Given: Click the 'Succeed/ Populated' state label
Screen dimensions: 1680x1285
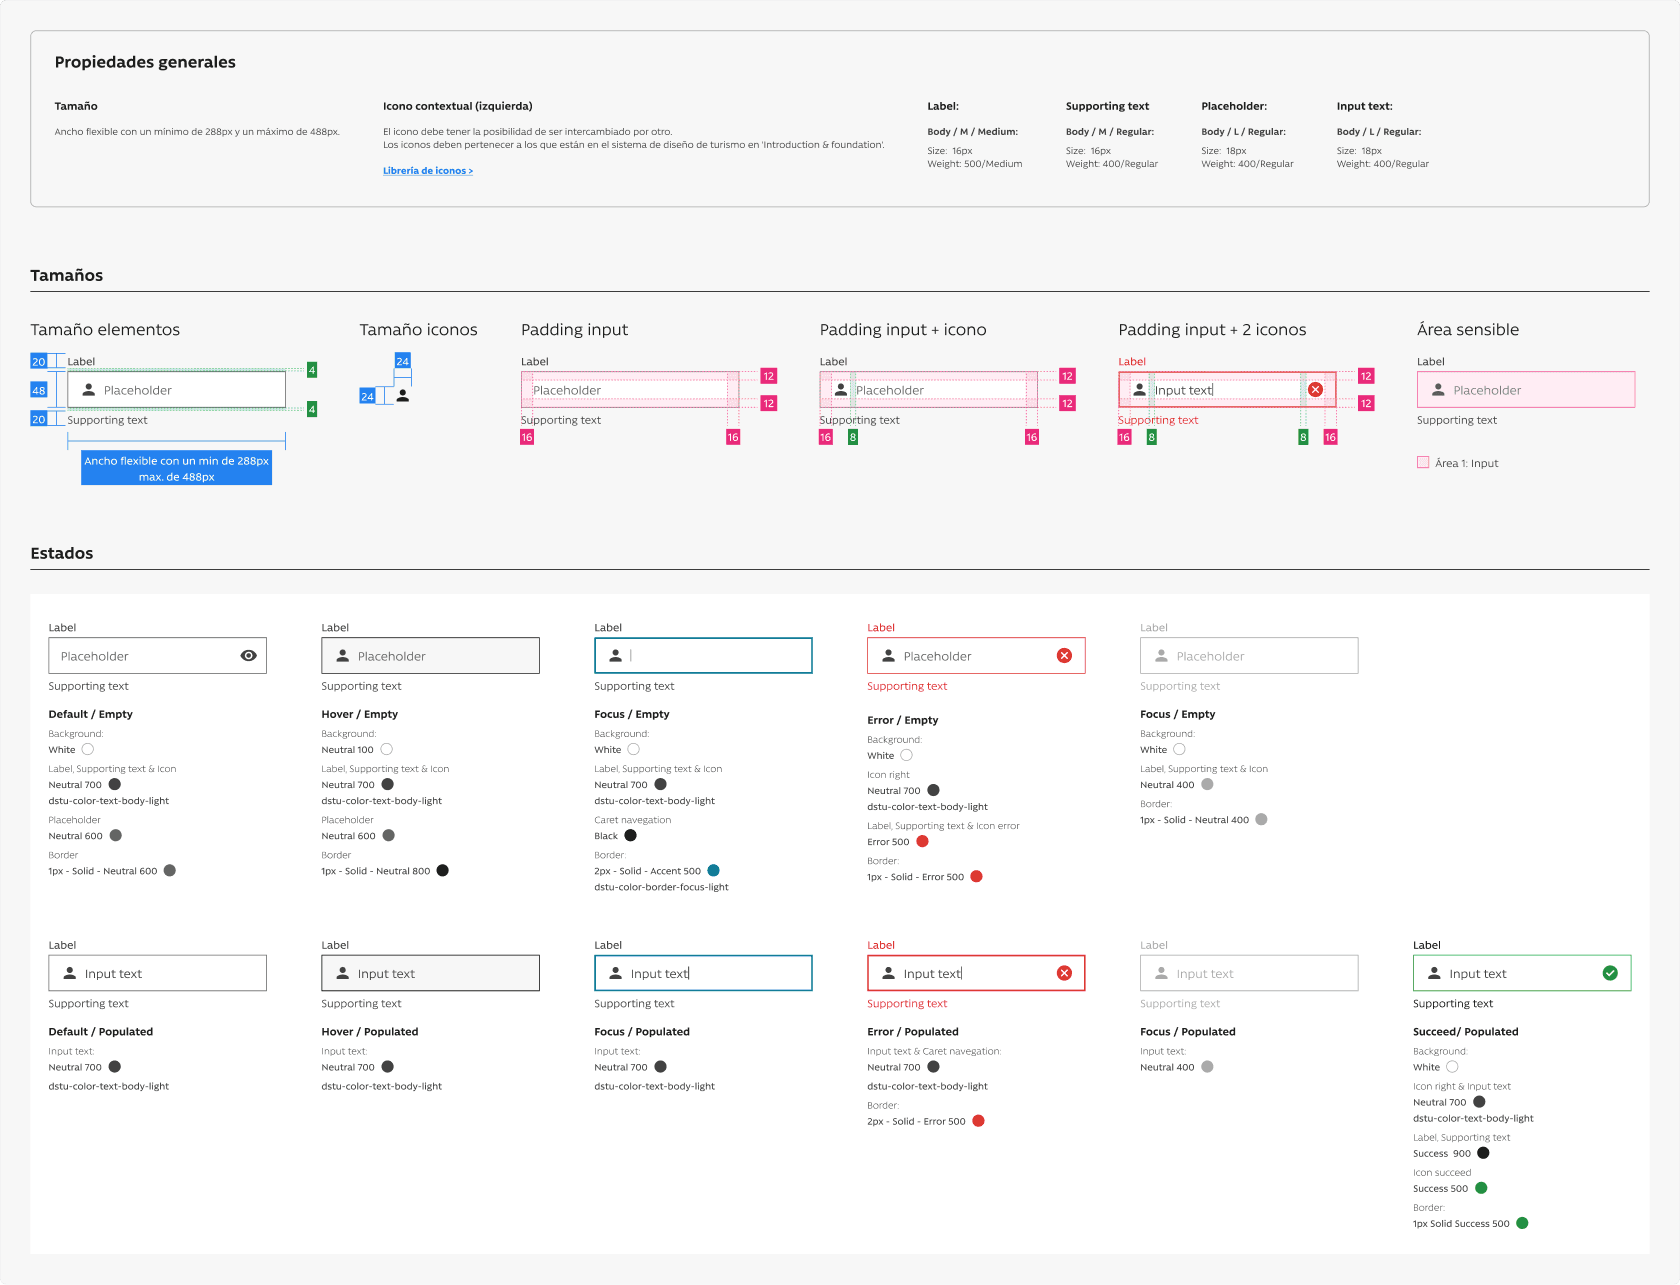Looking at the screenshot, I should (1465, 1032).
